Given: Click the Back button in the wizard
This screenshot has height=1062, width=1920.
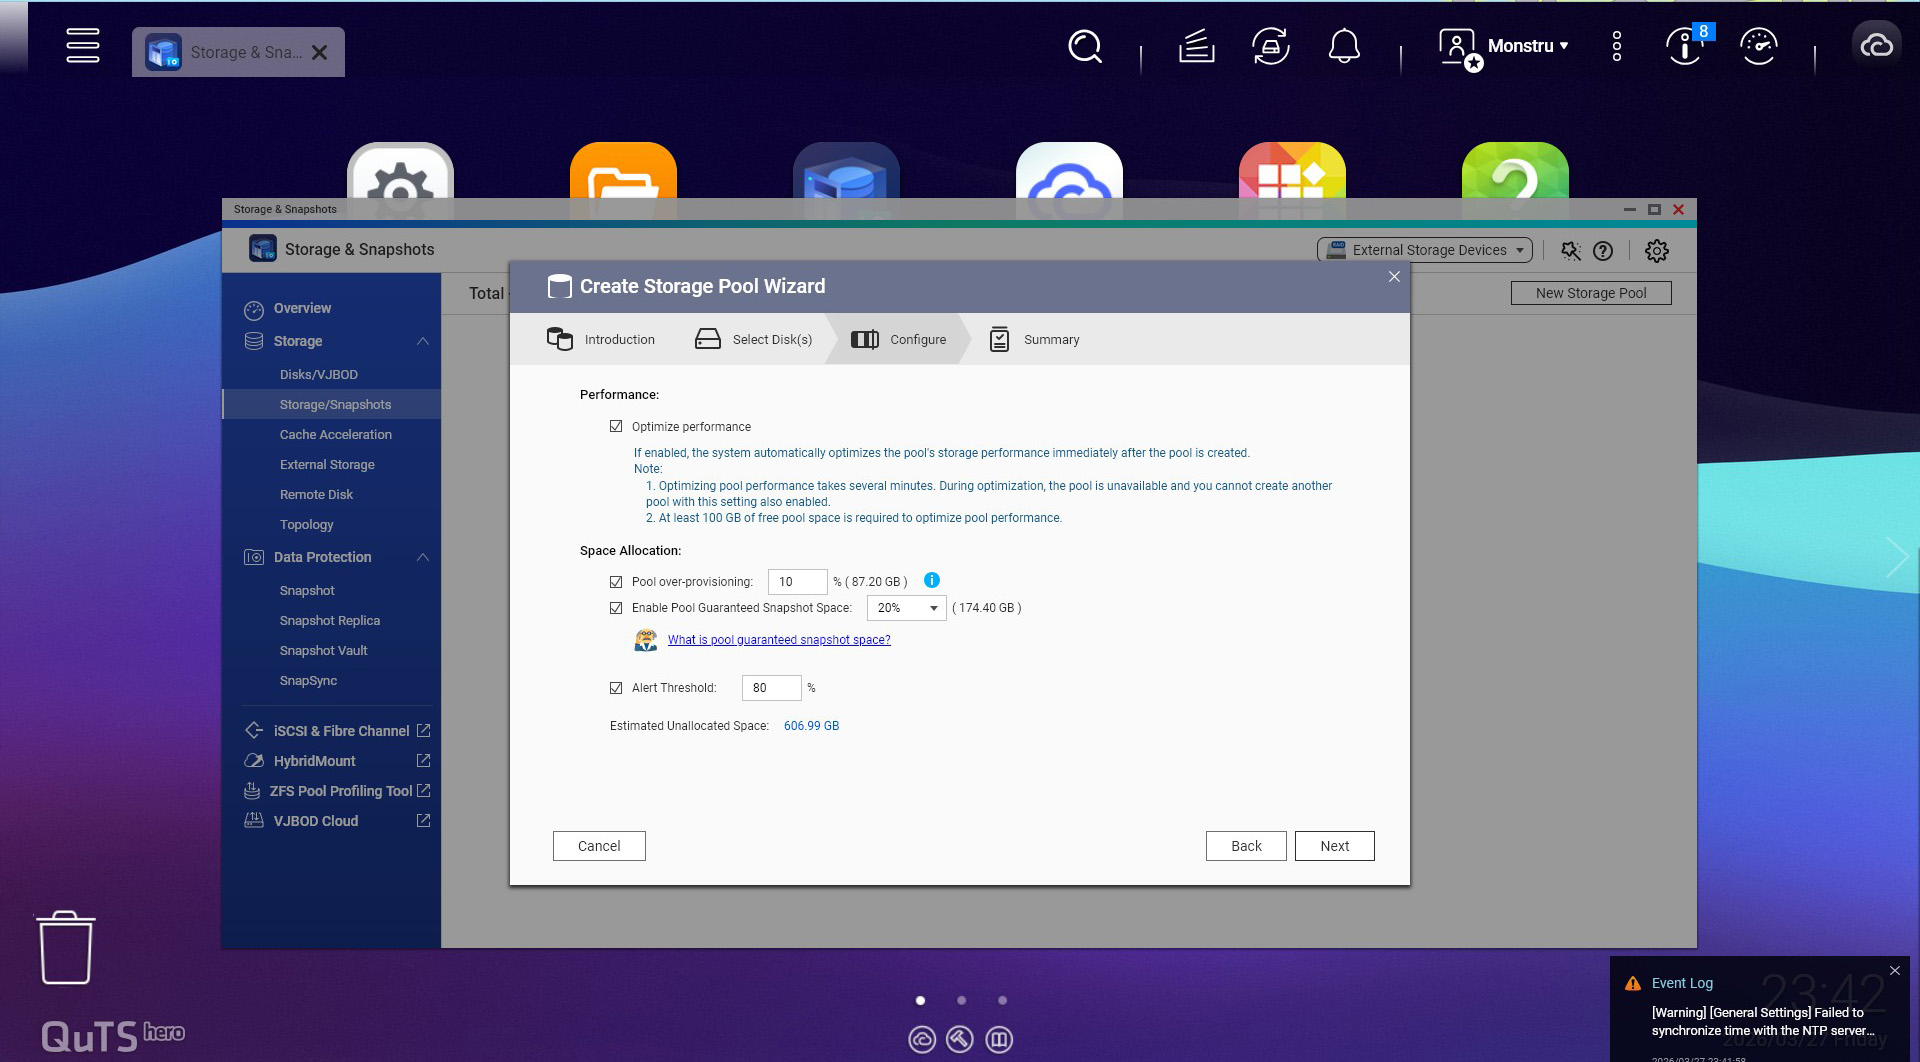Looking at the screenshot, I should coord(1245,846).
